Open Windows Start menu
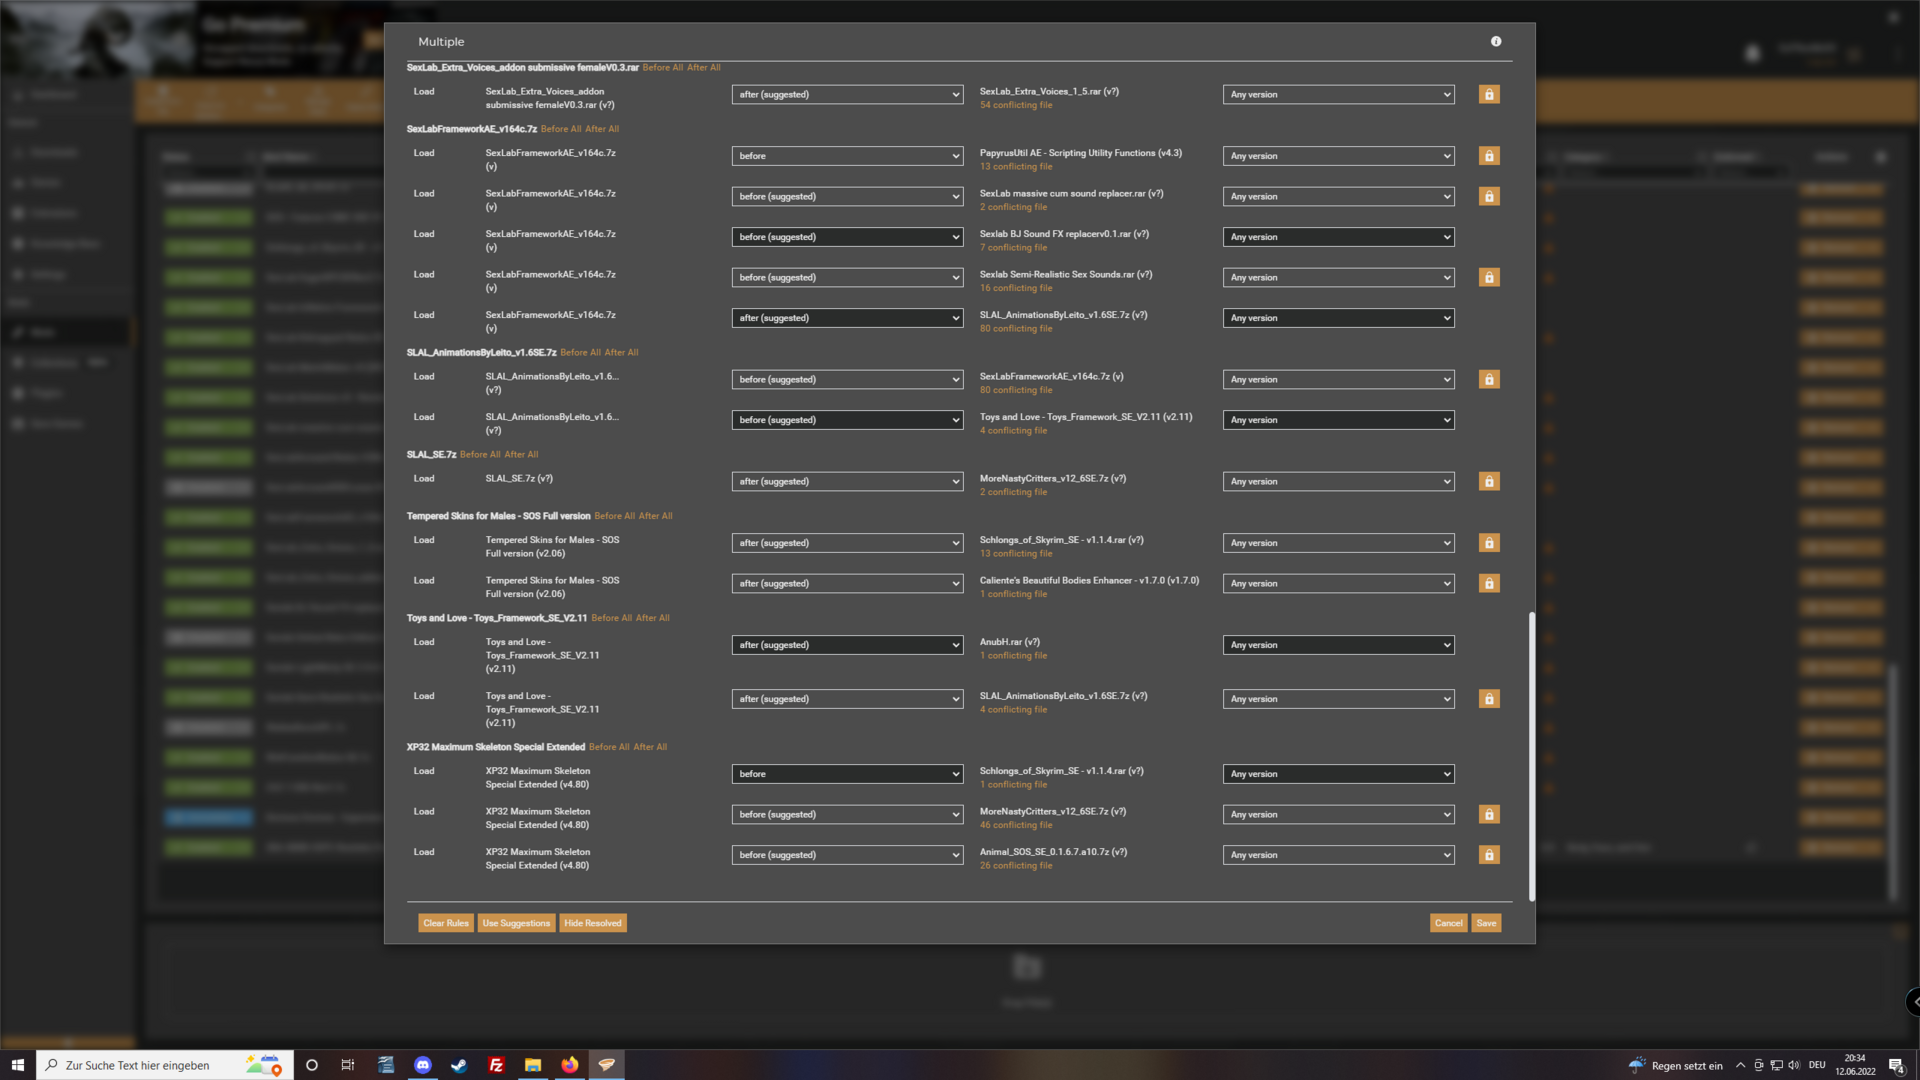Viewport: 1920px width, 1080px height. [17, 1065]
